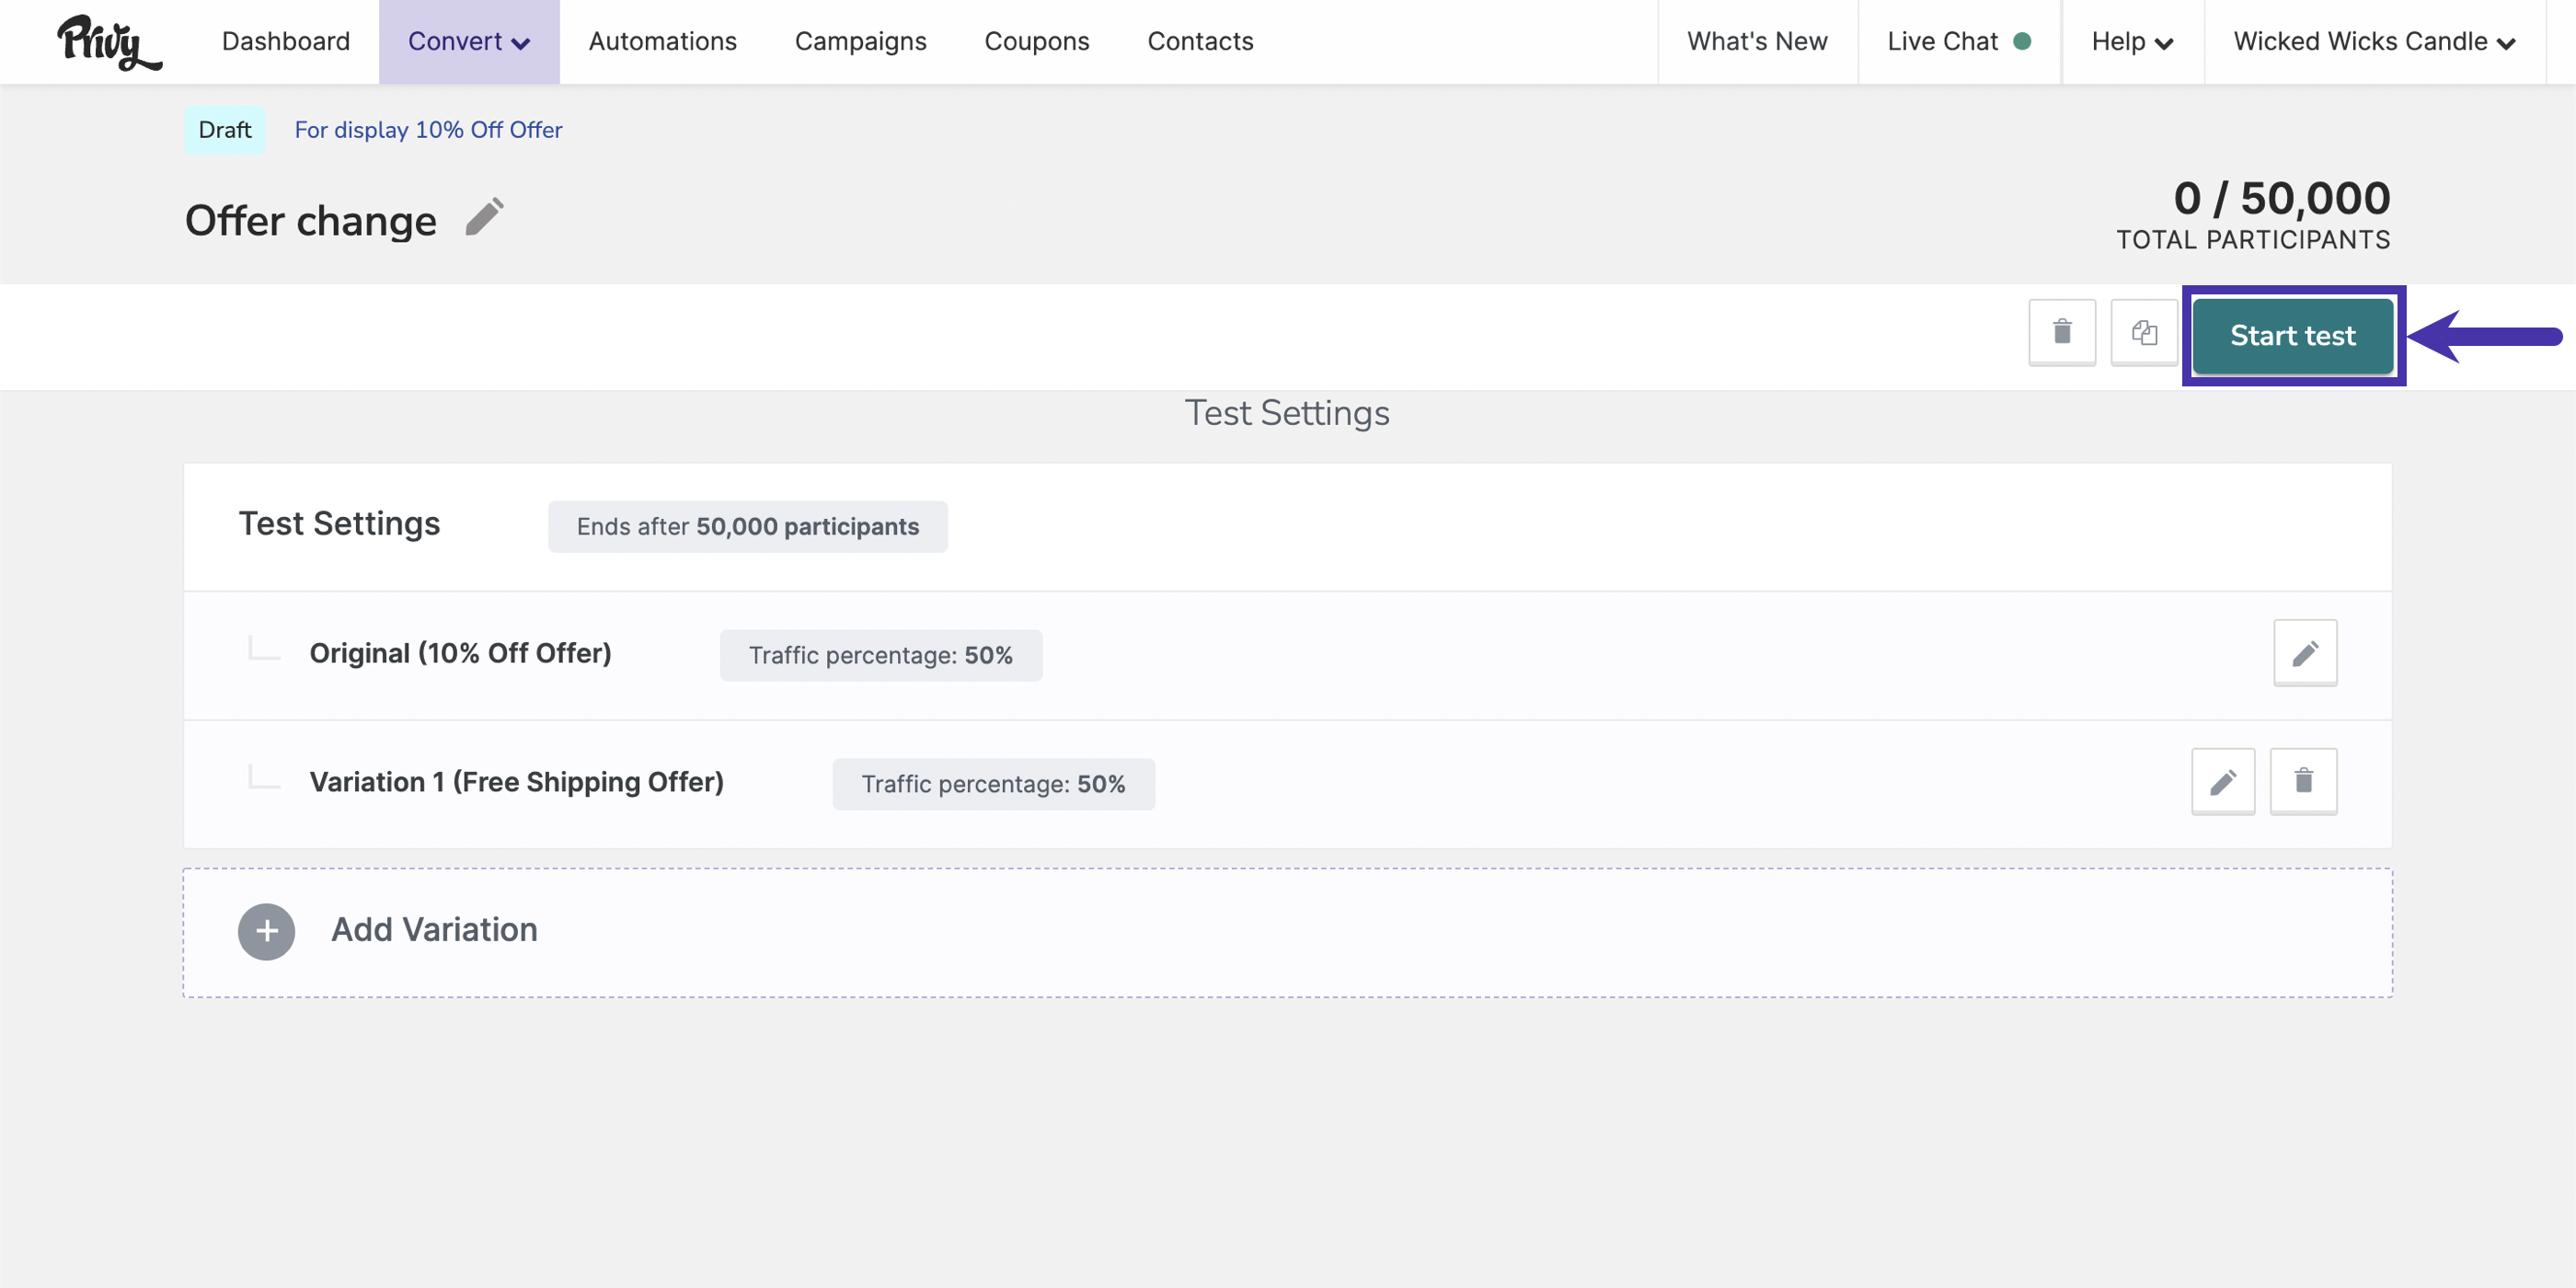This screenshot has width=2576, height=1288.
Task: Delete Variation 1 with trash icon
Action: (x=2303, y=781)
